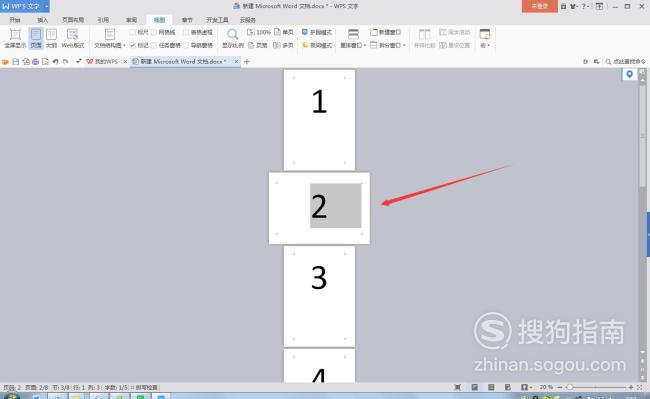The width and height of the screenshot is (650, 399).
Task: Click the print preview icon in quick toolbar
Action: coord(45,62)
